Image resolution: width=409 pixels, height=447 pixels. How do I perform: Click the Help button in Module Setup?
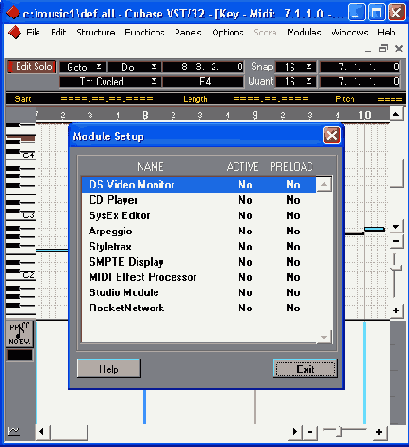coord(109,369)
